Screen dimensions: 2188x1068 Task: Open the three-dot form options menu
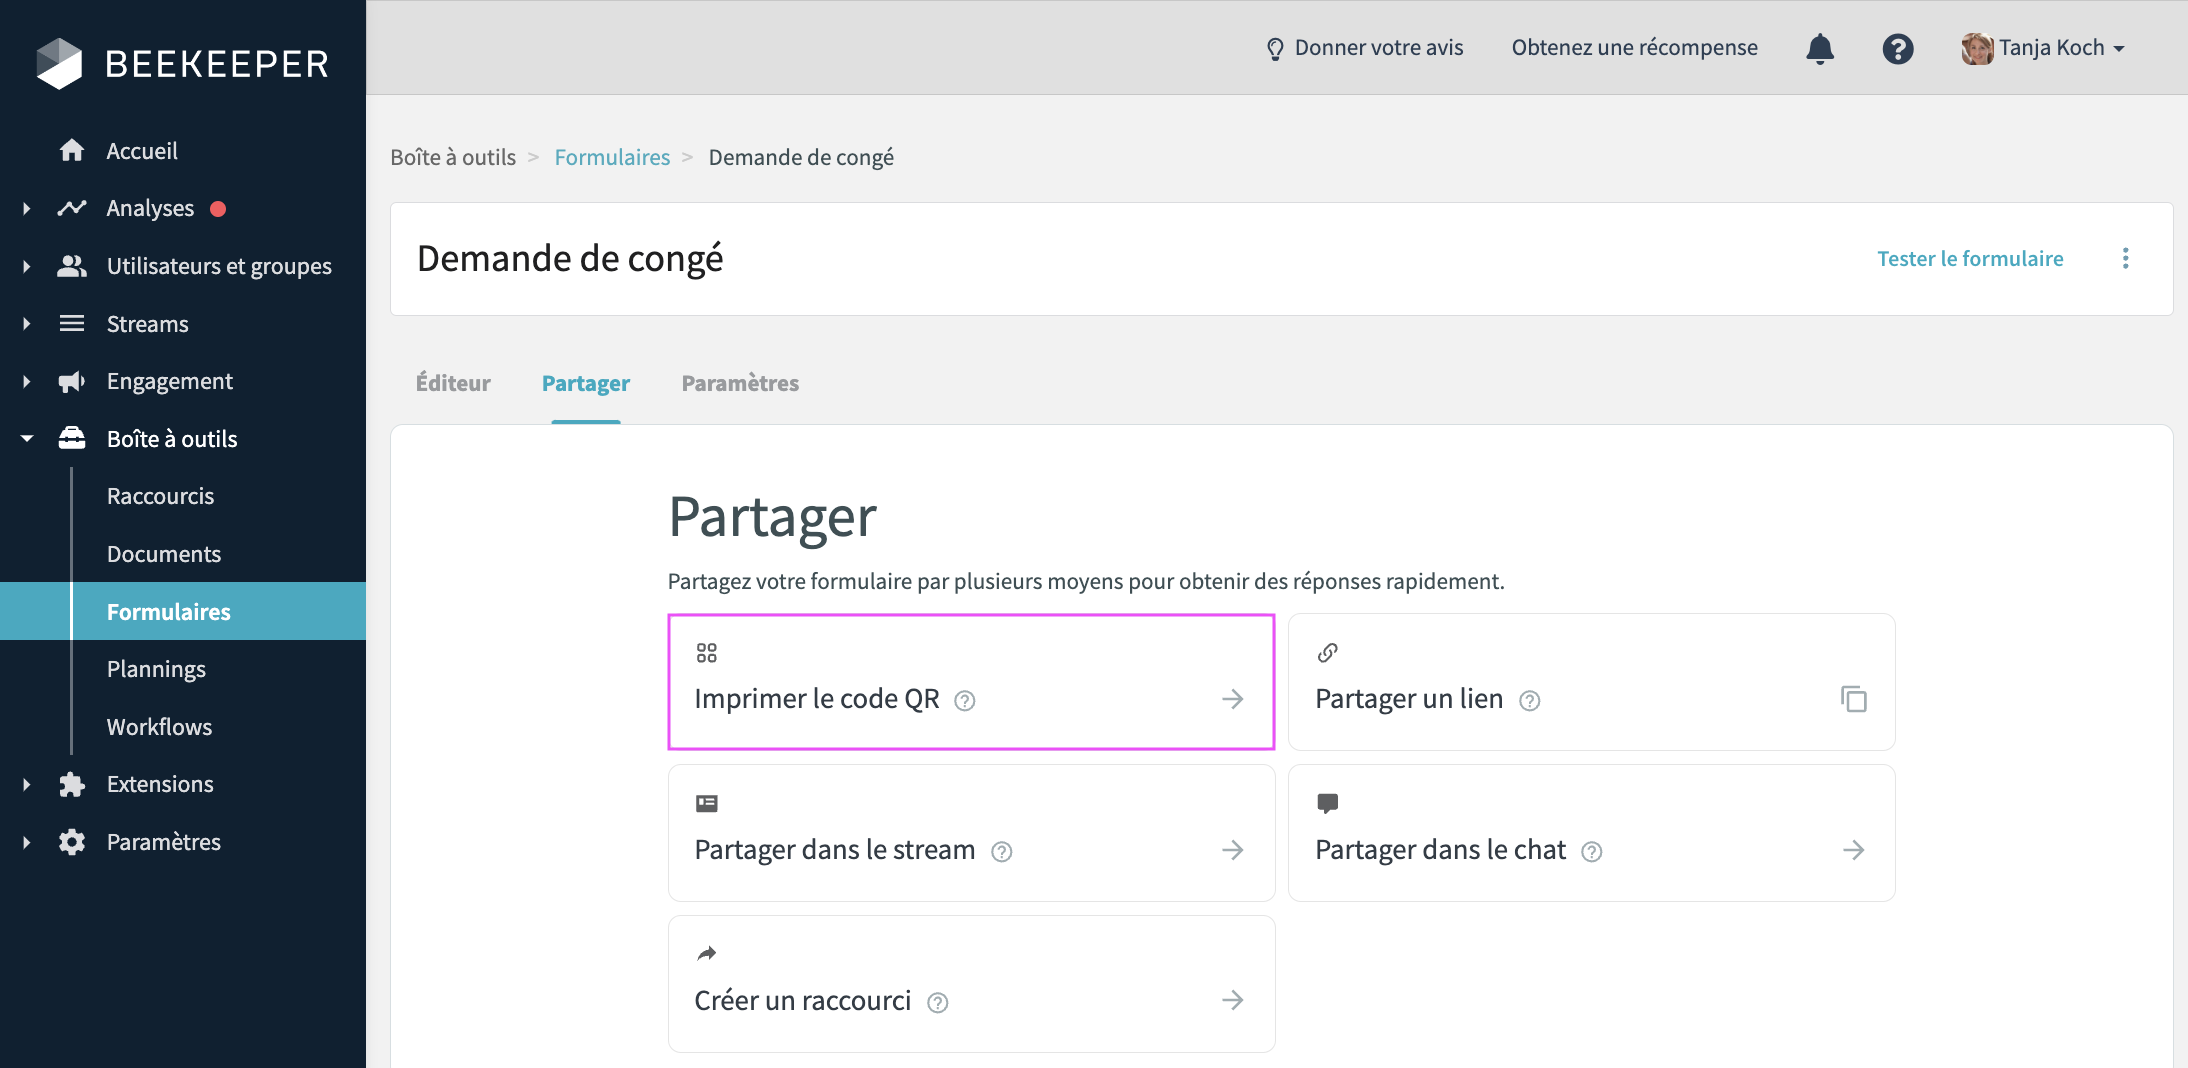pos(2125,259)
